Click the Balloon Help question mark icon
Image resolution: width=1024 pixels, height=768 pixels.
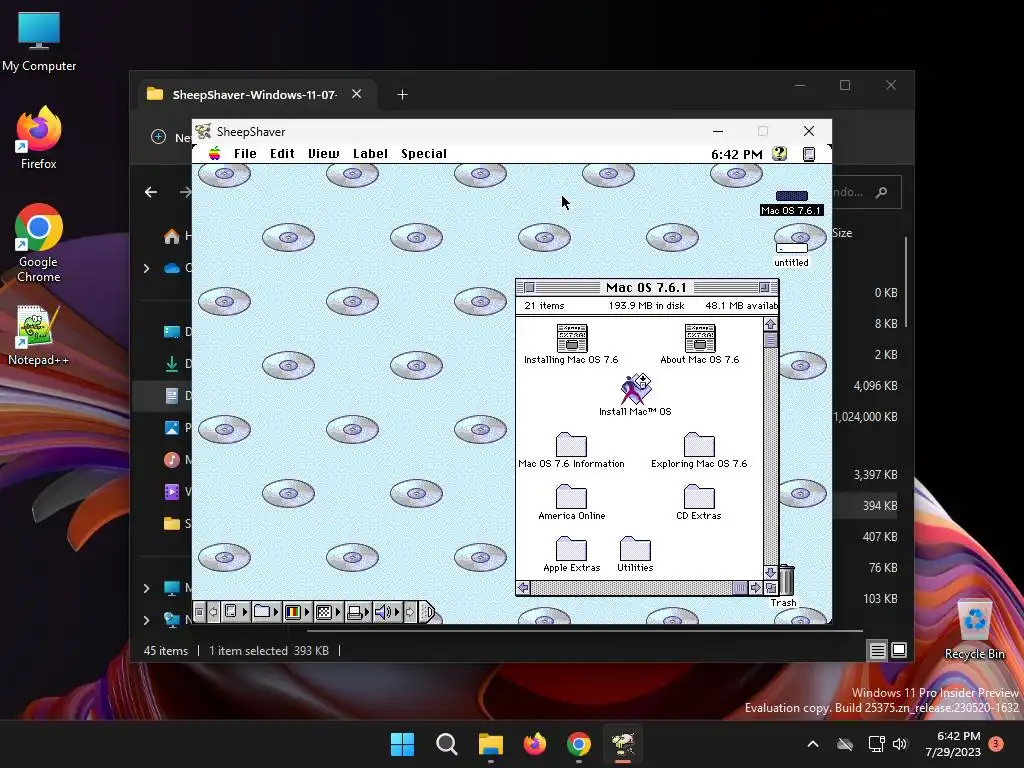pos(779,153)
